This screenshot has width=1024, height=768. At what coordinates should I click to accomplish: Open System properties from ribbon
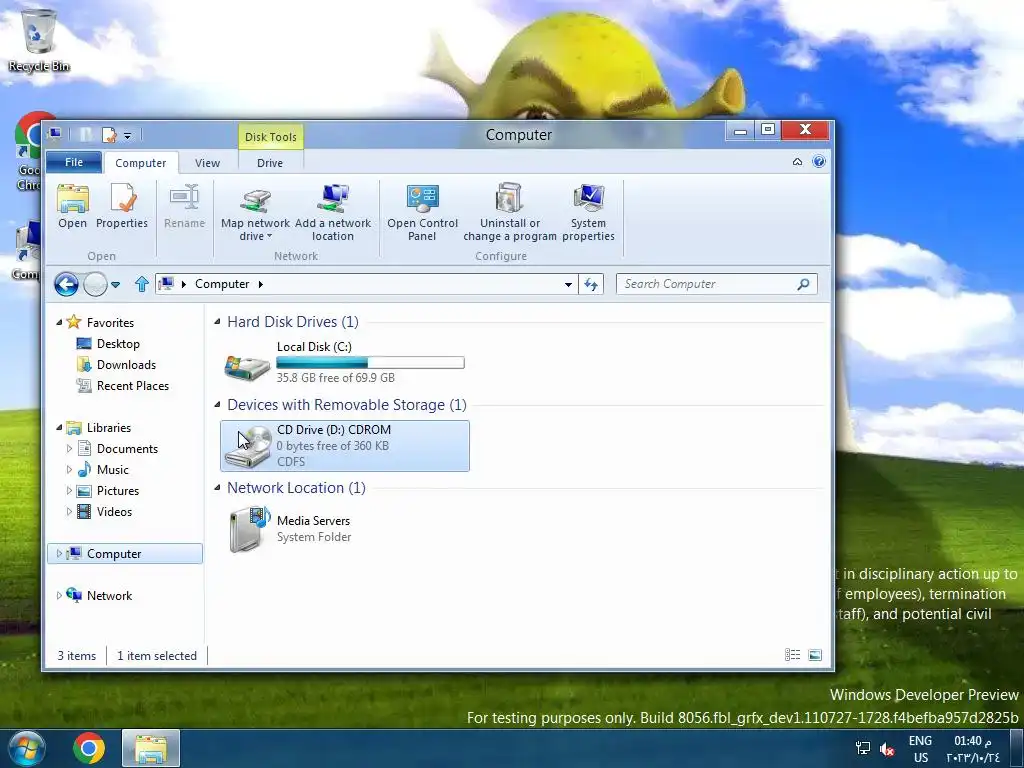point(588,213)
